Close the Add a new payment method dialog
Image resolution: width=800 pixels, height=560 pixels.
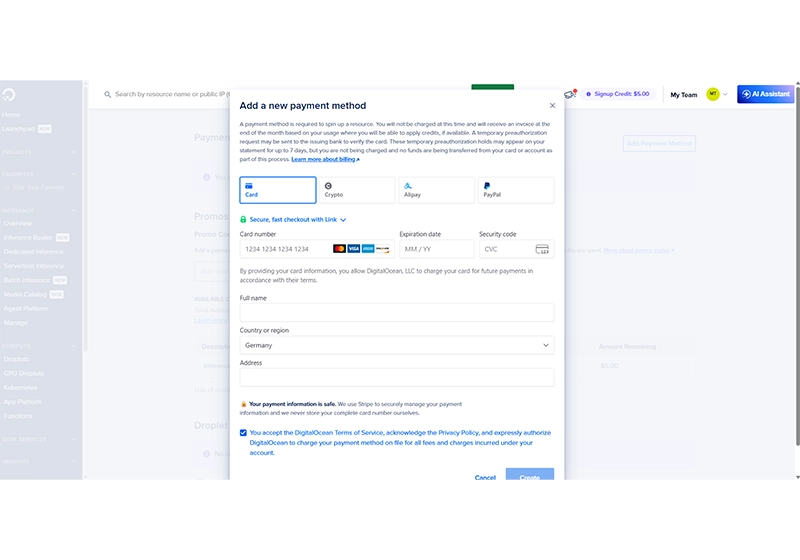(x=552, y=106)
